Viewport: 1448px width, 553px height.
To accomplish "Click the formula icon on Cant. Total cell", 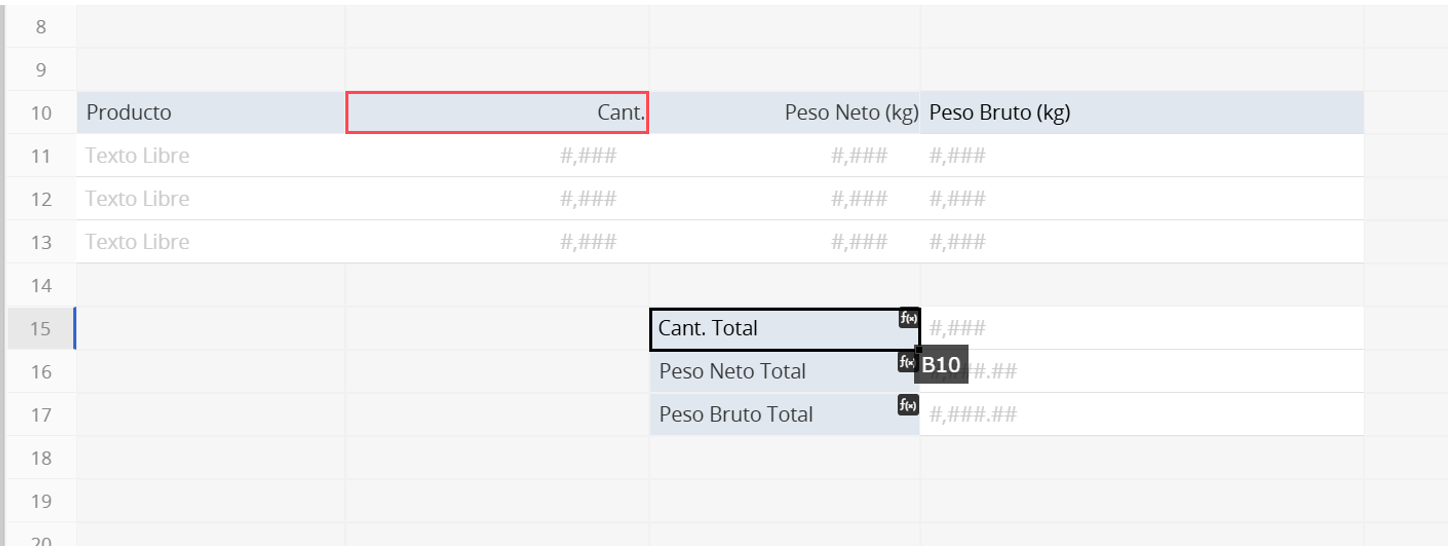I will 908,318.
